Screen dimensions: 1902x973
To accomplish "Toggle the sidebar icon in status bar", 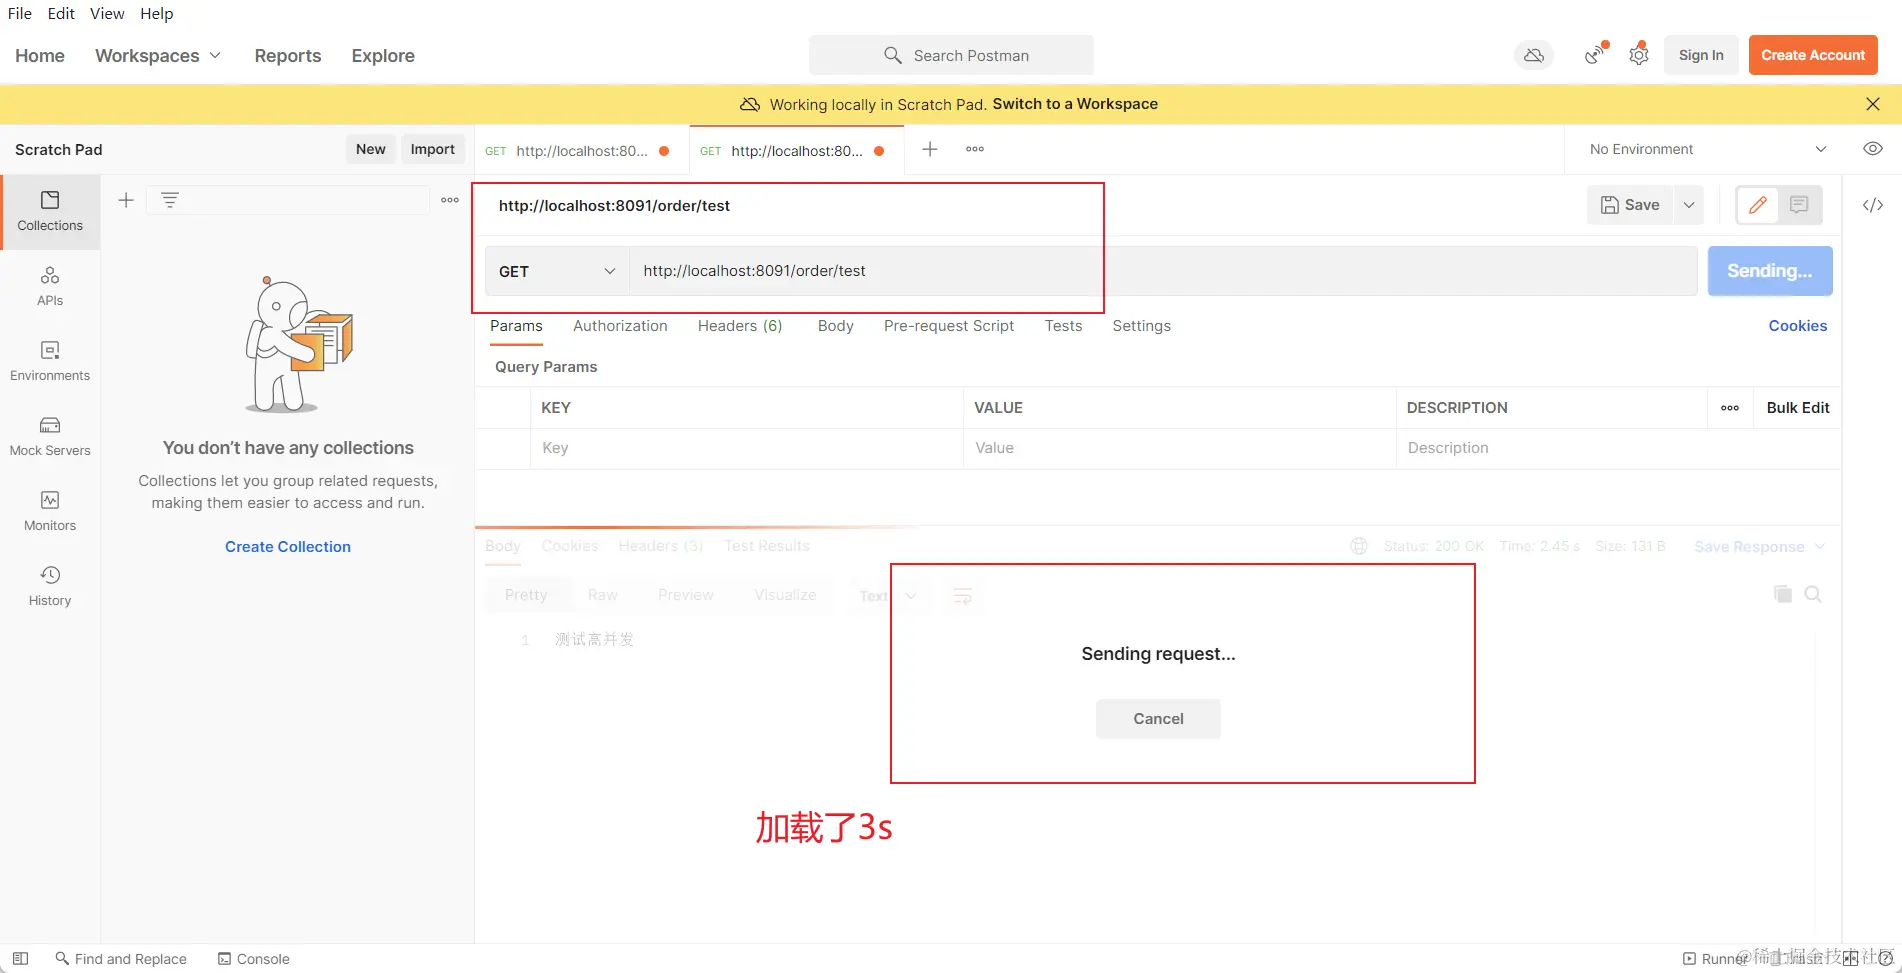I will pyautogui.click(x=20, y=958).
